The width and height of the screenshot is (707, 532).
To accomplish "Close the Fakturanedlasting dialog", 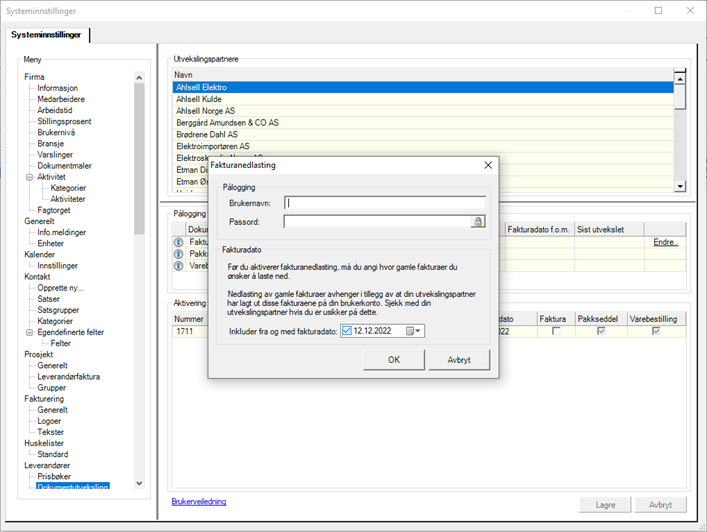I will 488,165.
